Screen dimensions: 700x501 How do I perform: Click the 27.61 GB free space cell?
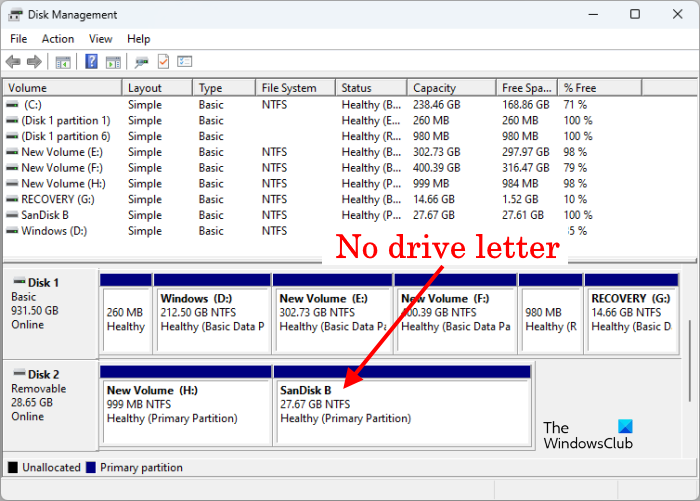pyautogui.click(x=523, y=215)
